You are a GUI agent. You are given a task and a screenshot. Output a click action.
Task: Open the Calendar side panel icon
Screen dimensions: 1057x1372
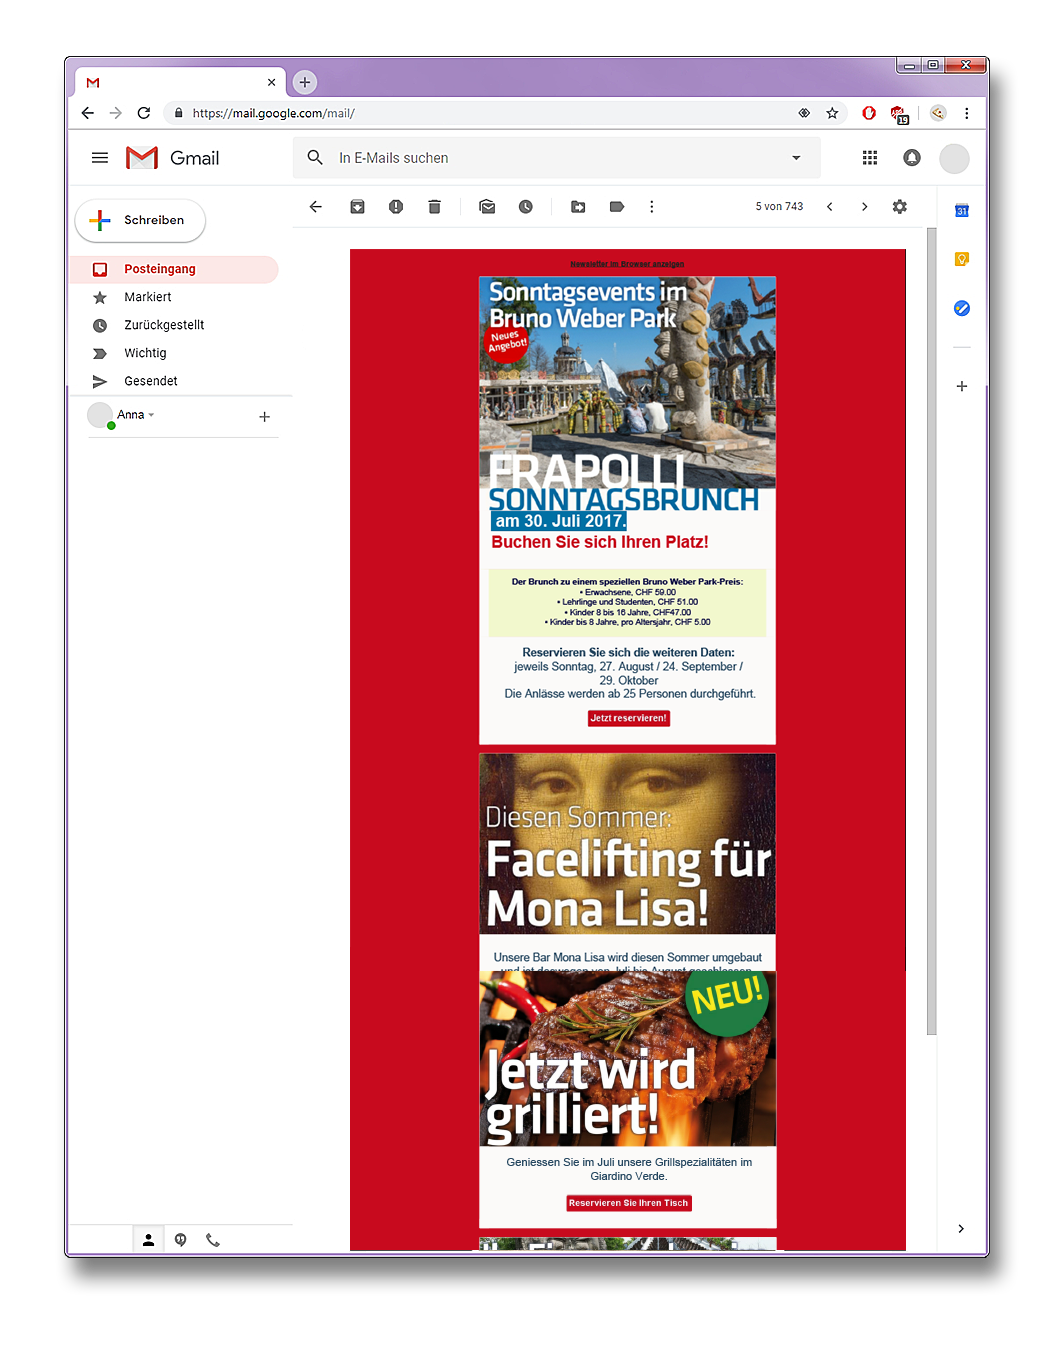(962, 211)
